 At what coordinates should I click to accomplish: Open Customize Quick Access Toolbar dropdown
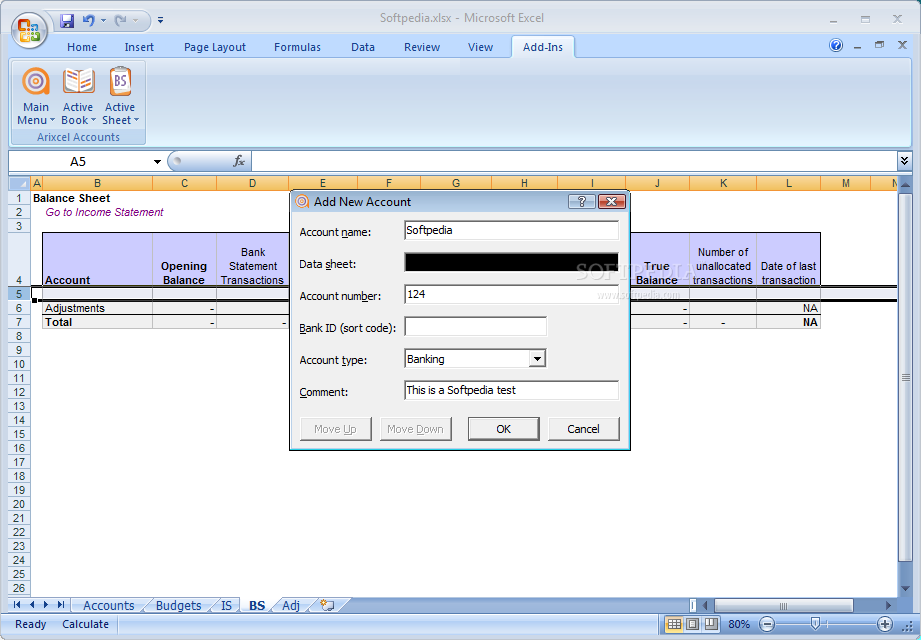pyautogui.click(x=160, y=21)
